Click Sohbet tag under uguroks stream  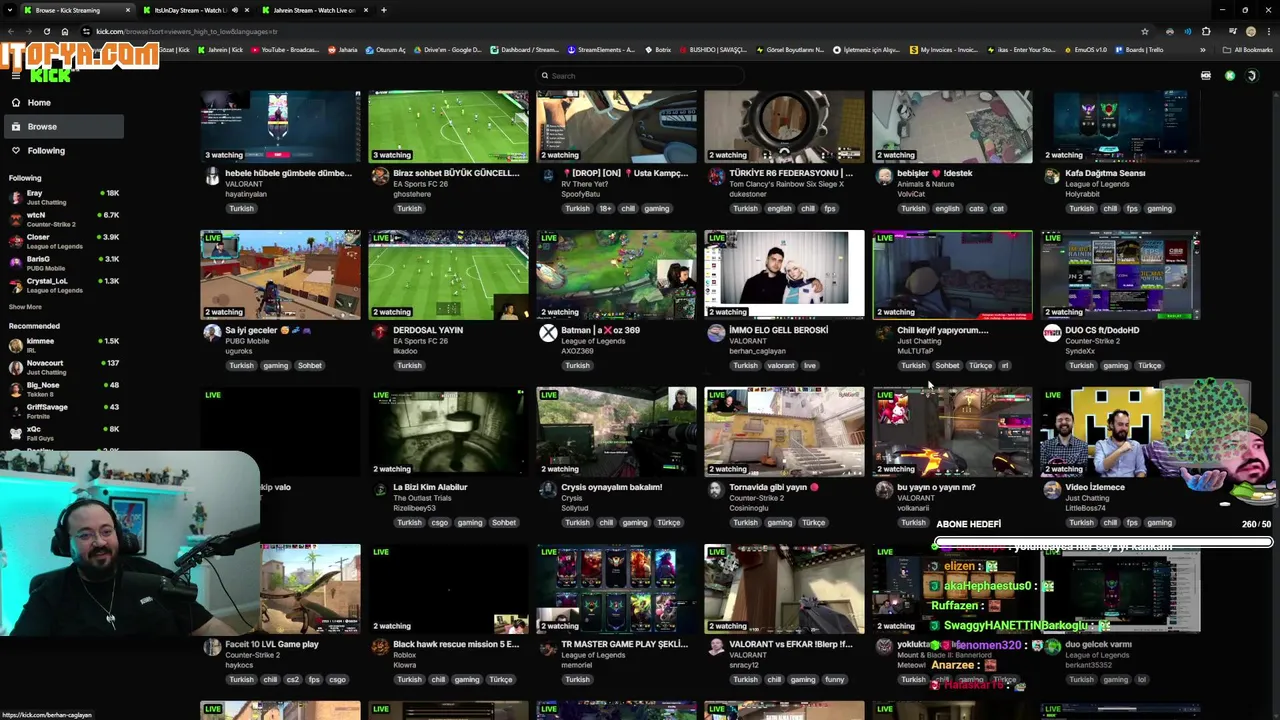[x=310, y=366]
